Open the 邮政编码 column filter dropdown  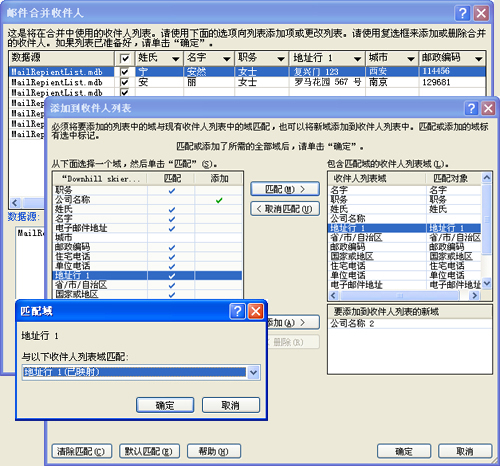click(479, 59)
